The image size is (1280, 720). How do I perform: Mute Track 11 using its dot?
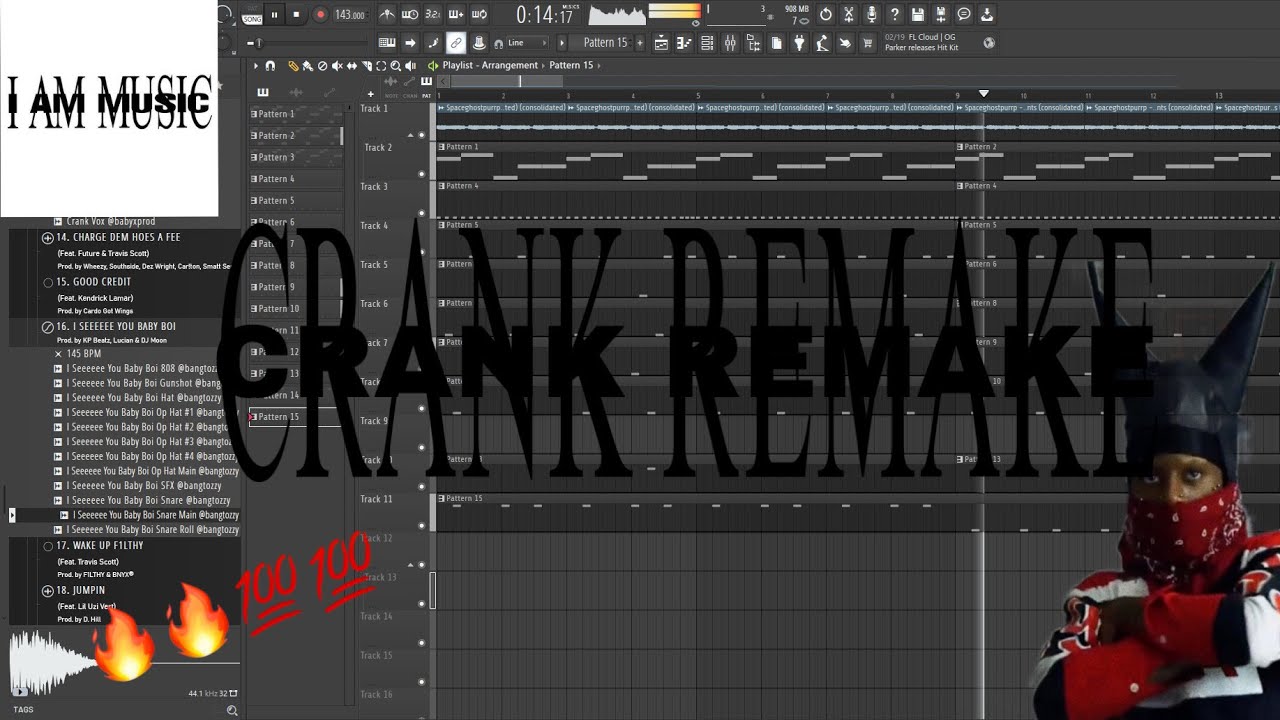(421, 526)
